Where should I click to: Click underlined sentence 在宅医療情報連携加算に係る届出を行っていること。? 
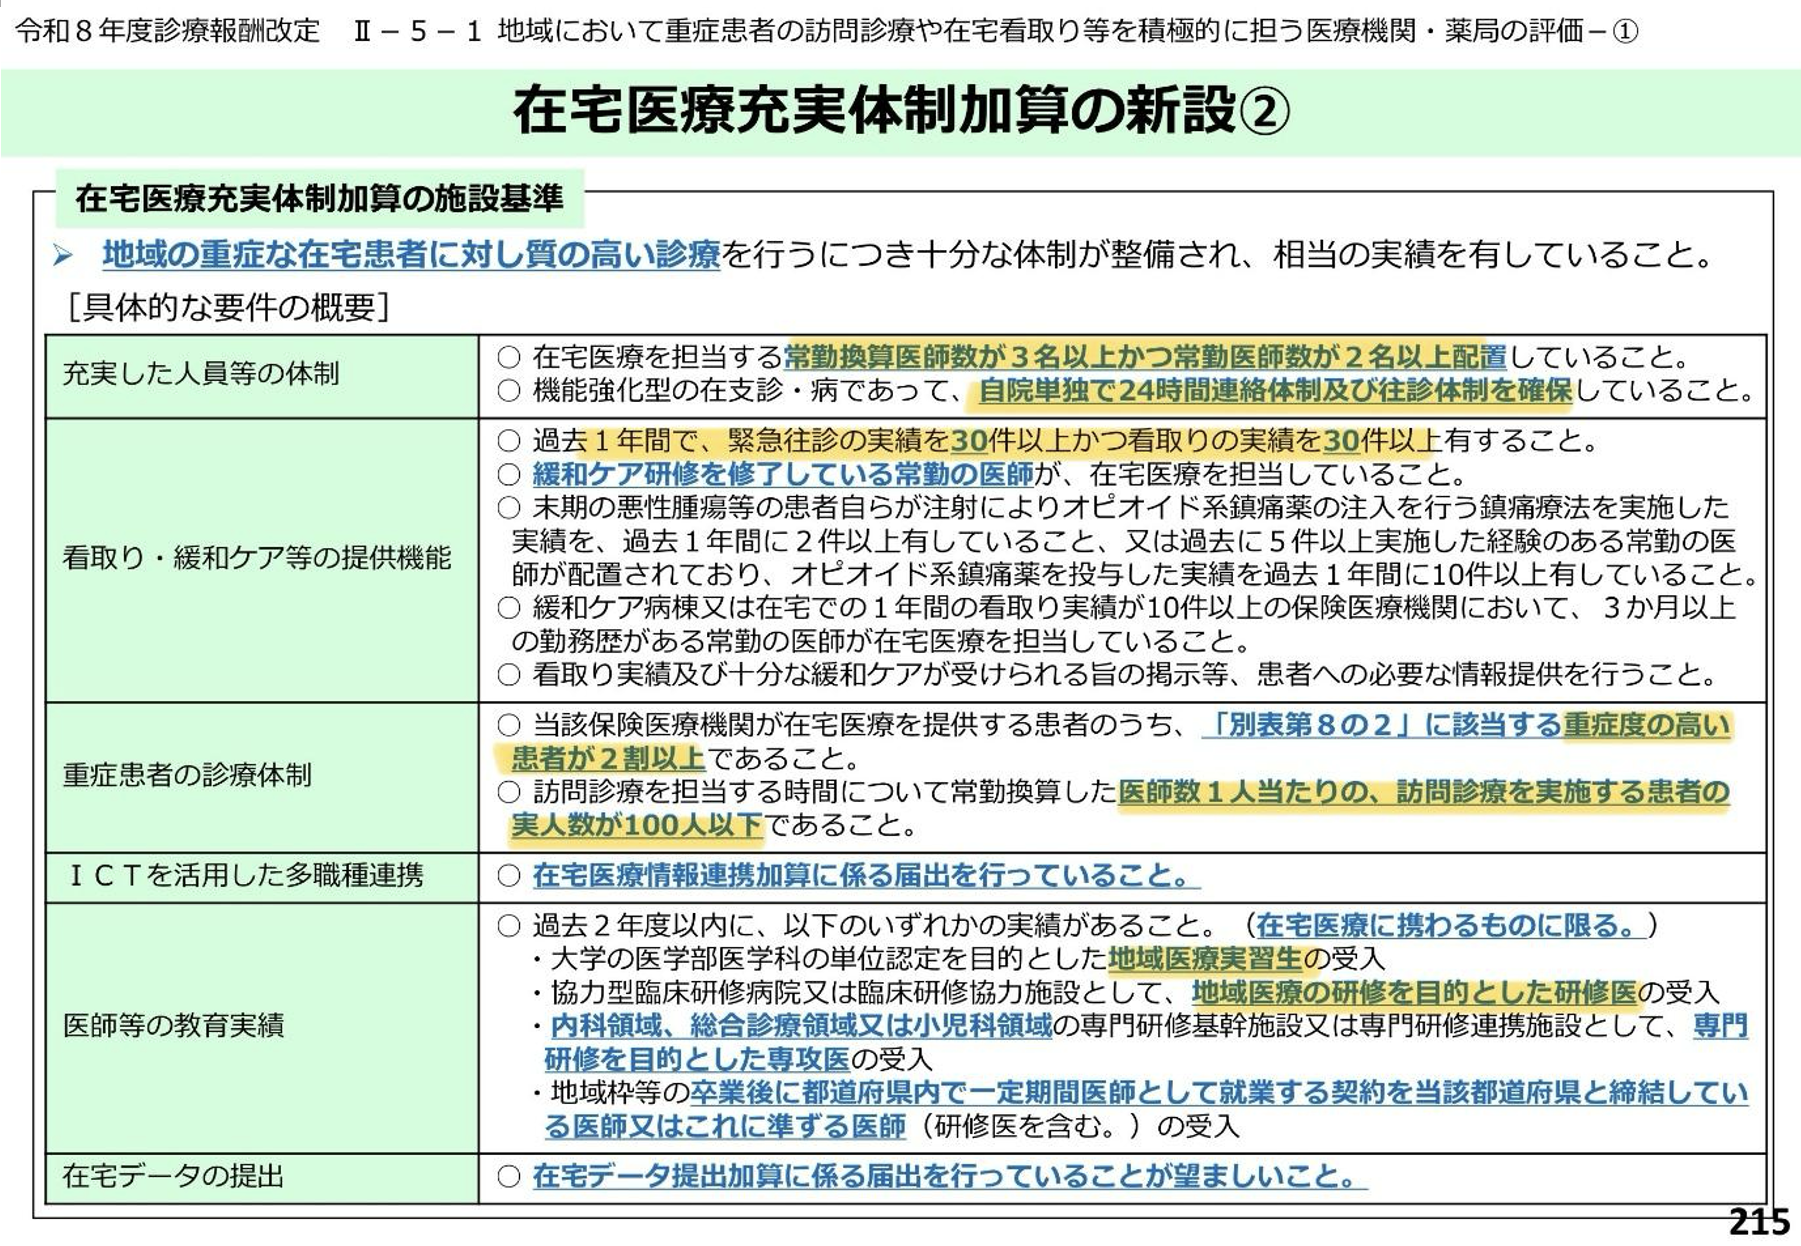(x=866, y=876)
